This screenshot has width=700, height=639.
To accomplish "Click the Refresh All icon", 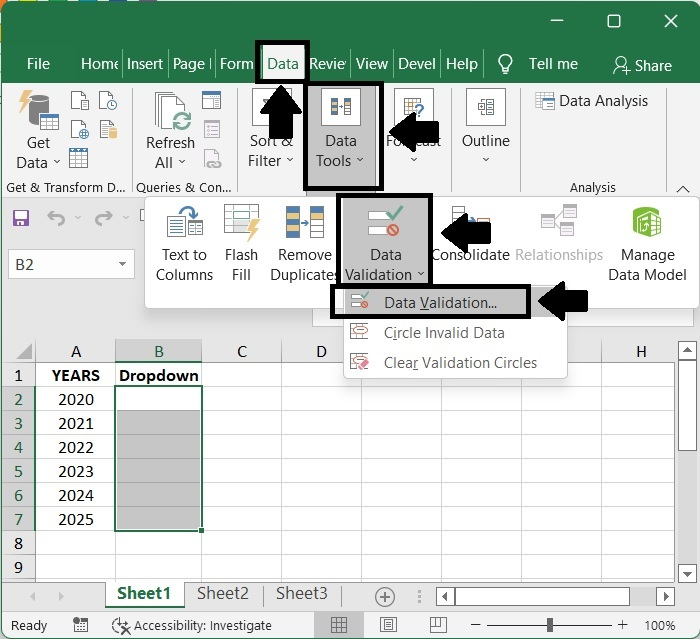I will click(x=173, y=111).
